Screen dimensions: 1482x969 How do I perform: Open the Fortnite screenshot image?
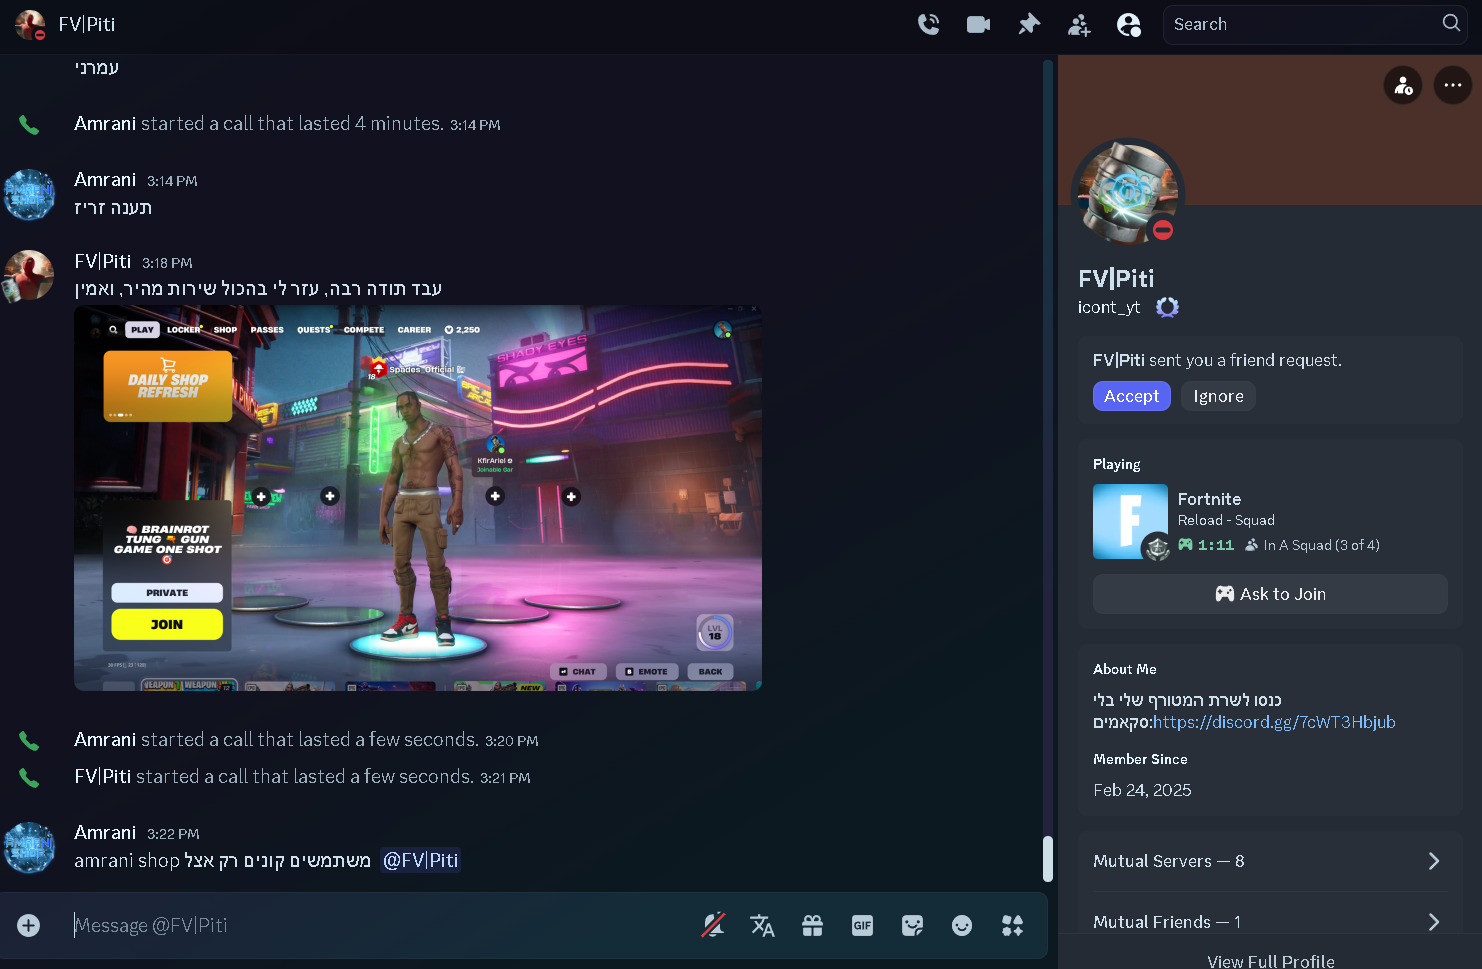(418, 498)
